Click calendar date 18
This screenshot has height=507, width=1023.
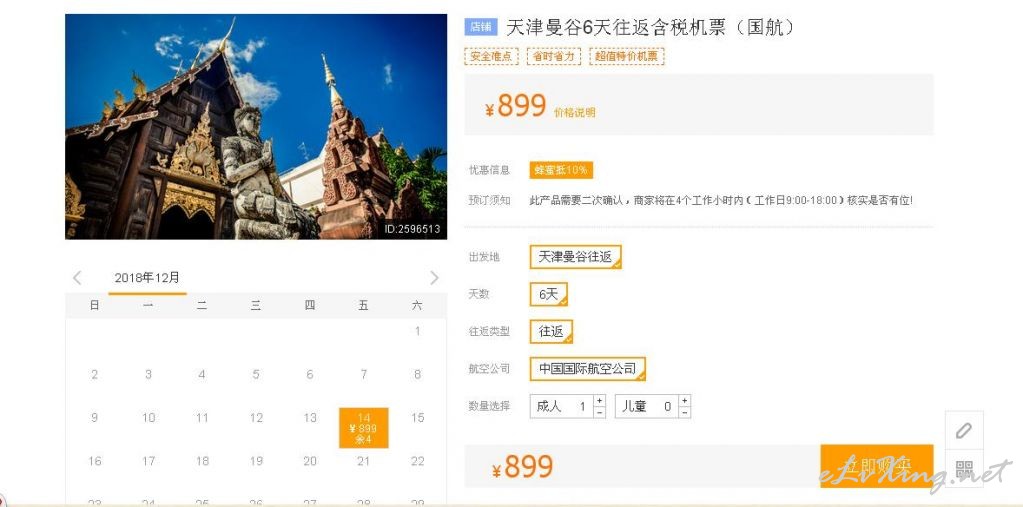click(x=202, y=461)
